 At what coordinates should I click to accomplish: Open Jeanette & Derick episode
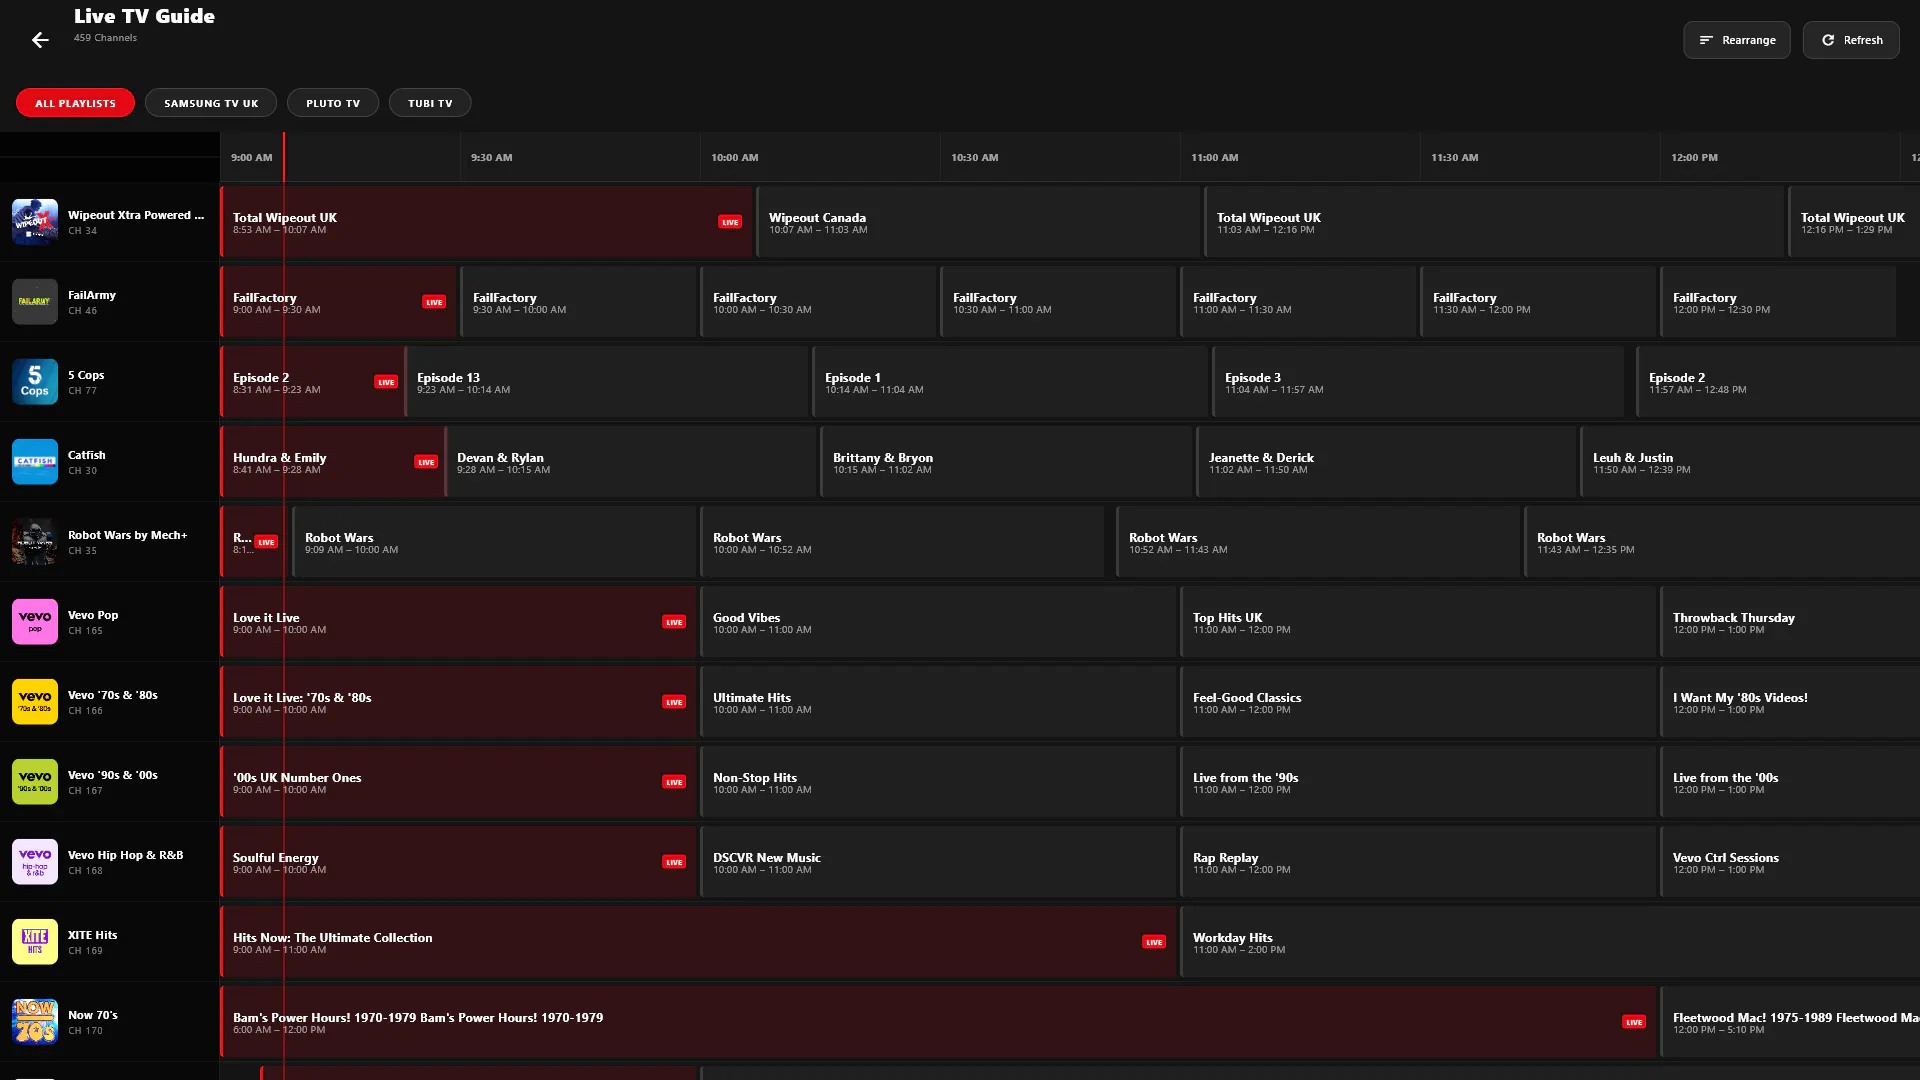coord(1386,462)
